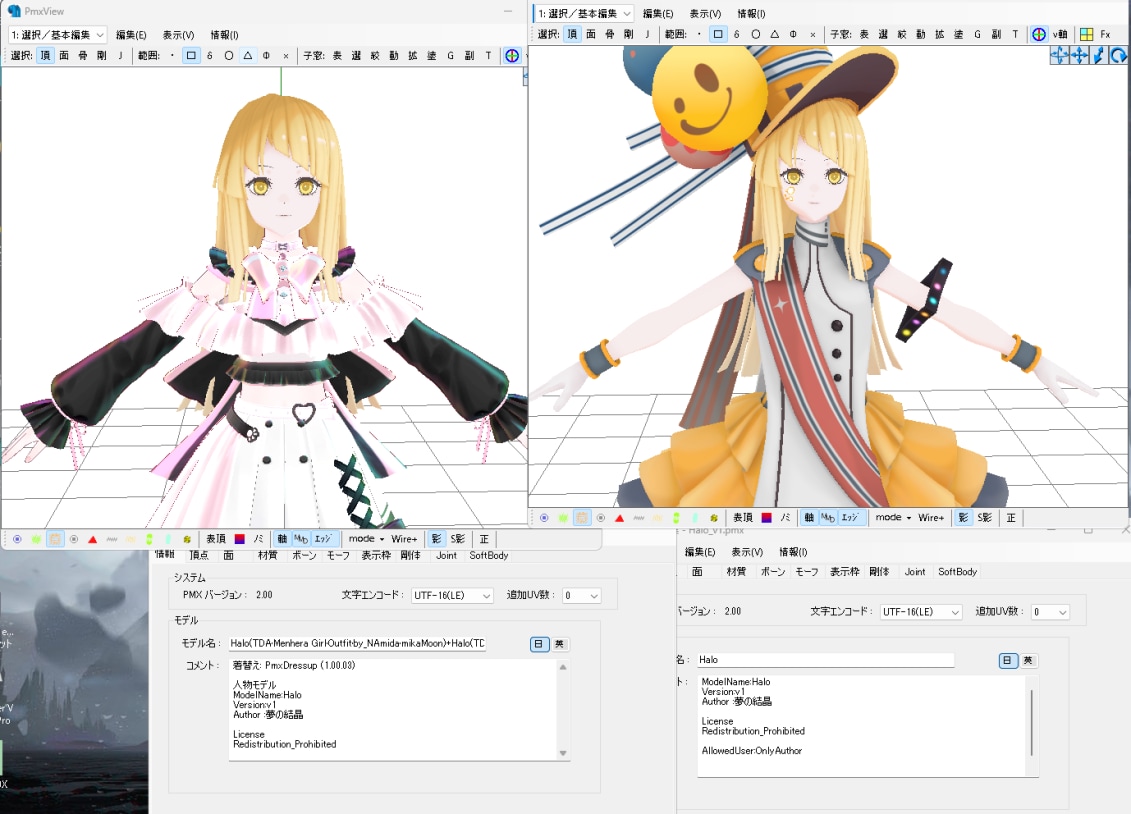Viewport: 1131px width, 814px height.
Task: Open 表示(V) menu in left PmxView
Action: (x=178, y=35)
